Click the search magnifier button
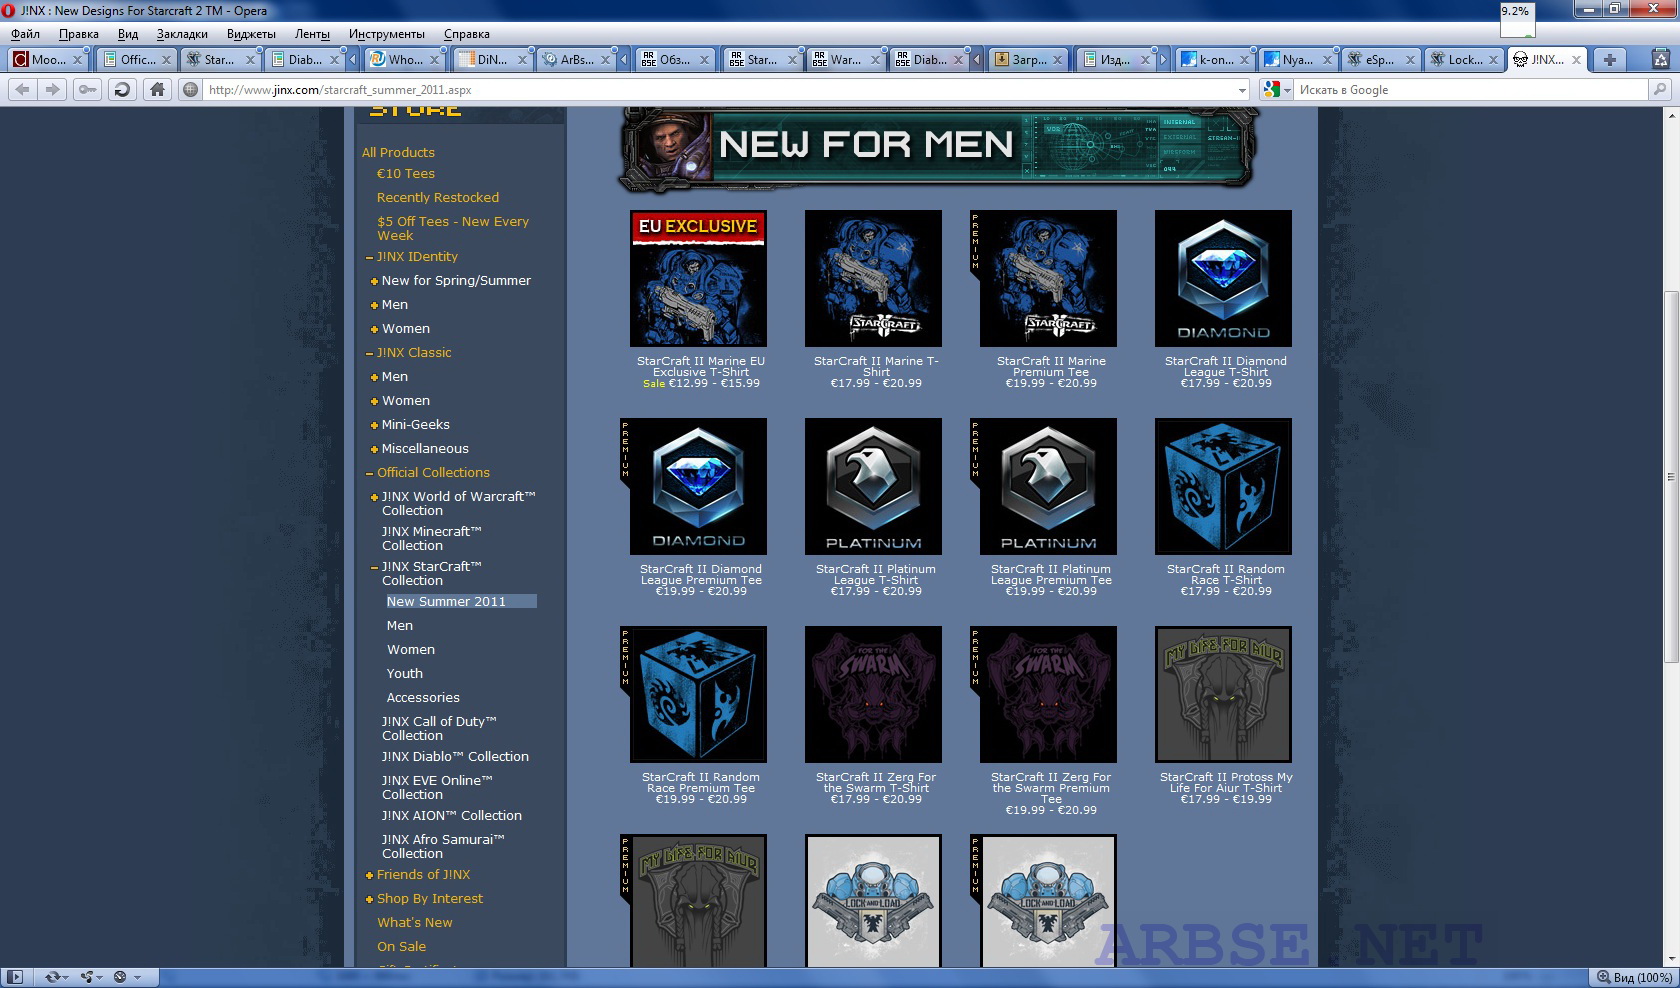The image size is (1680, 988). pos(1660,90)
